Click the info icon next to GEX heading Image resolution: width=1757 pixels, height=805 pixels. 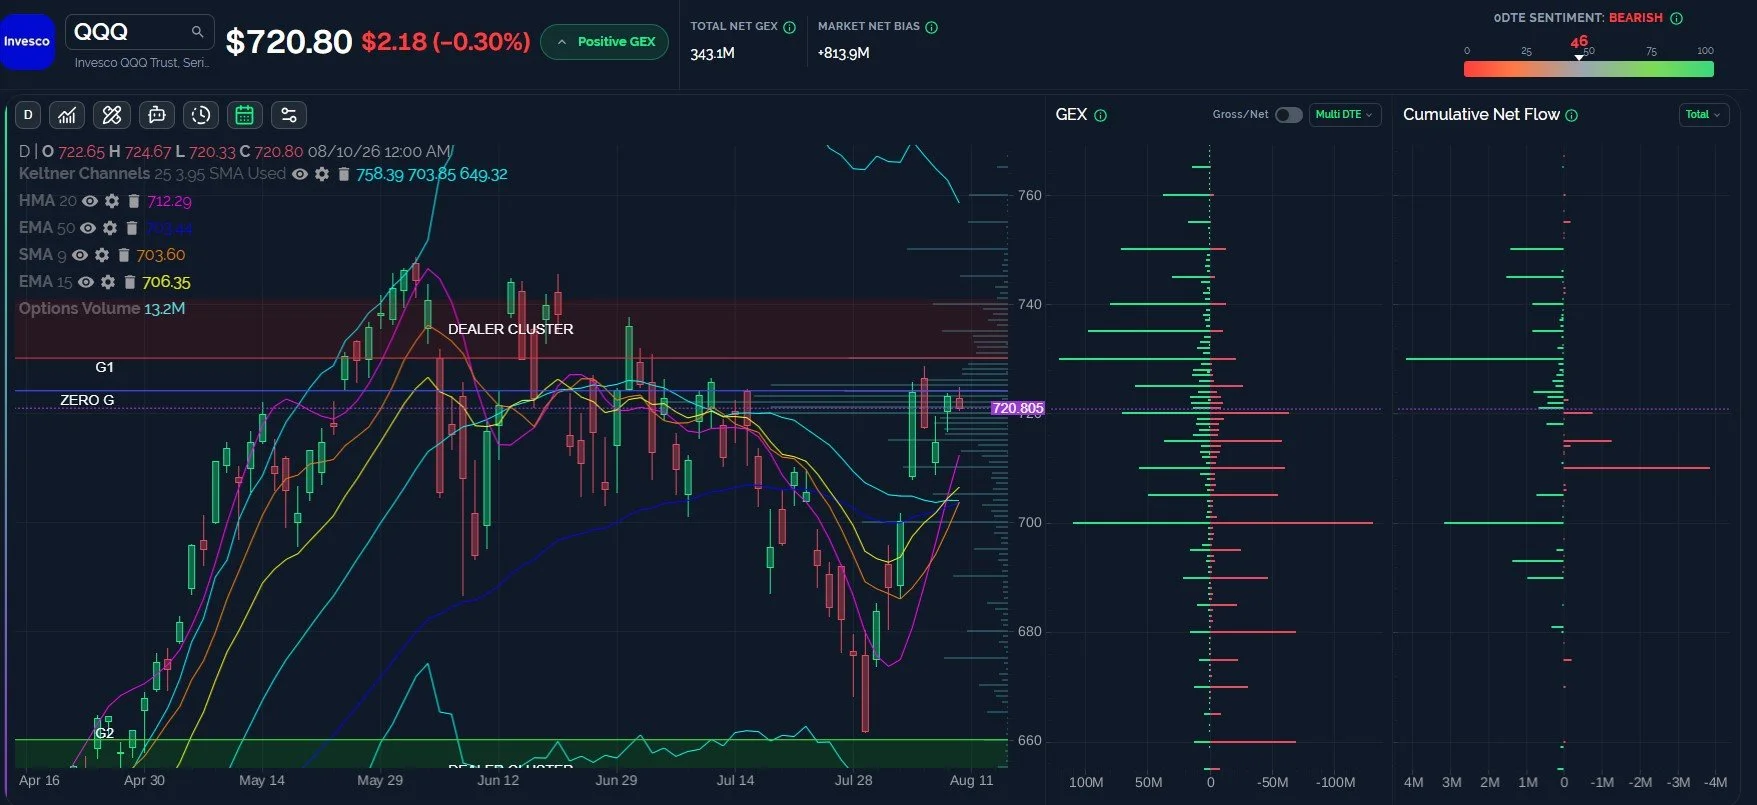[x=1100, y=115]
